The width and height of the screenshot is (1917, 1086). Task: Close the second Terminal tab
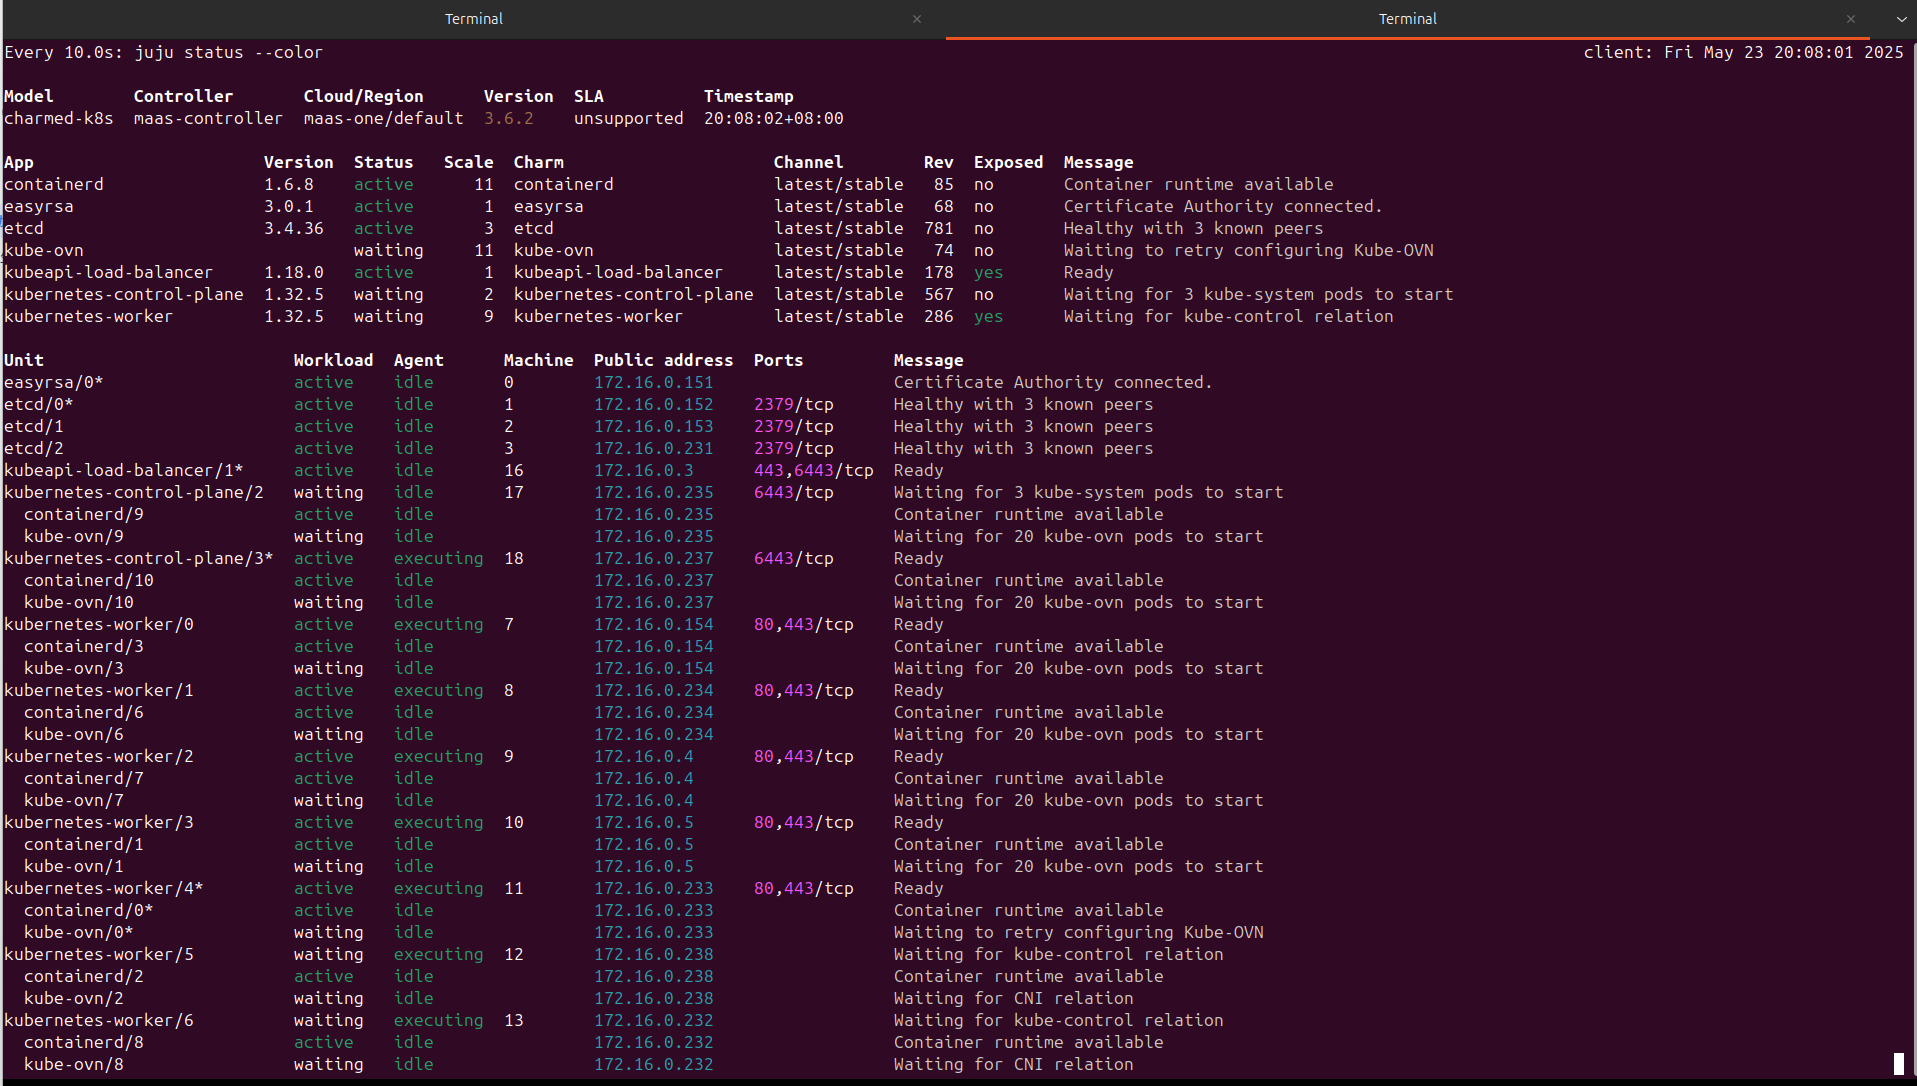[x=1850, y=19]
